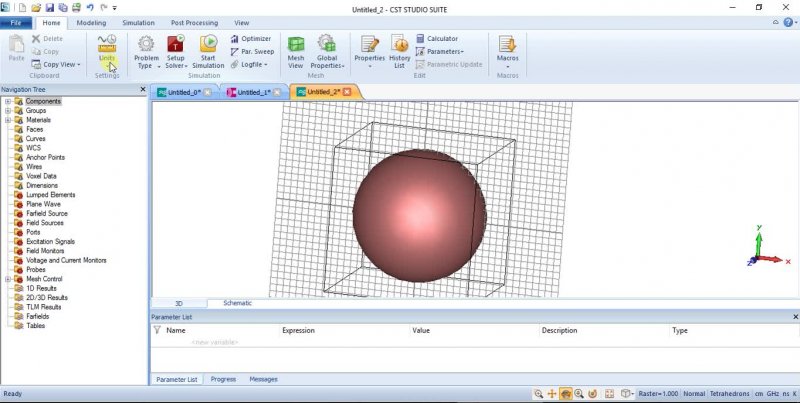Select WCS in the navigation tree
The image size is (800, 403).
pyautogui.click(x=33, y=148)
